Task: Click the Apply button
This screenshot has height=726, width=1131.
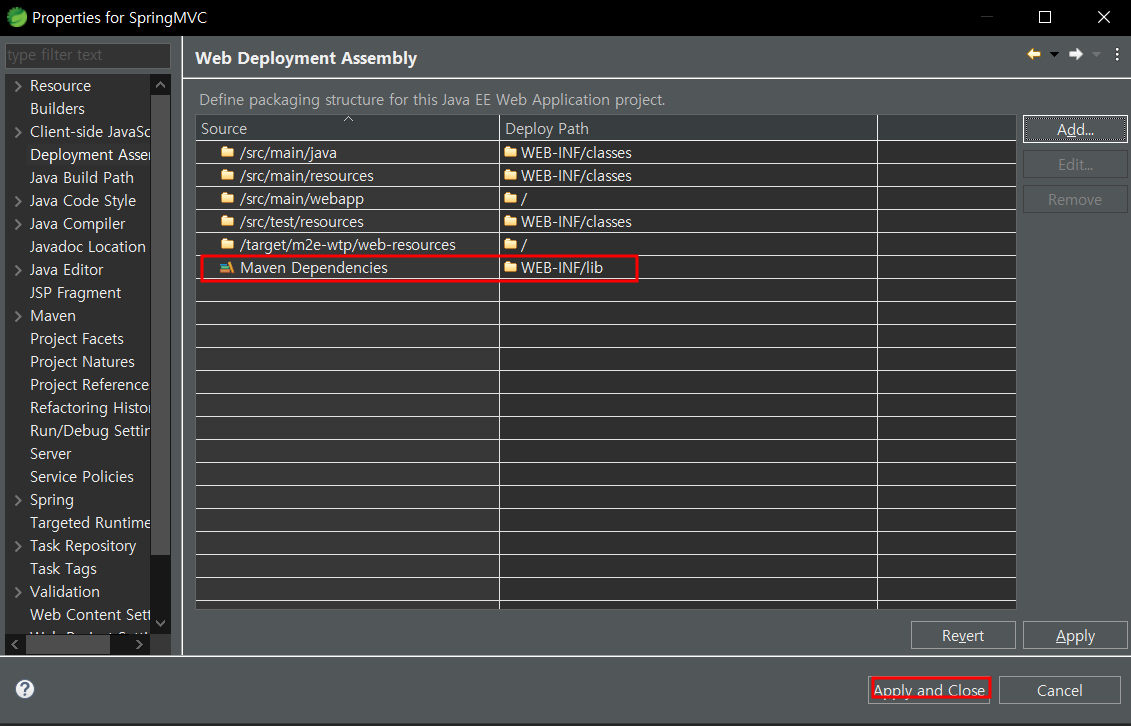Action: [x=1075, y=636]
